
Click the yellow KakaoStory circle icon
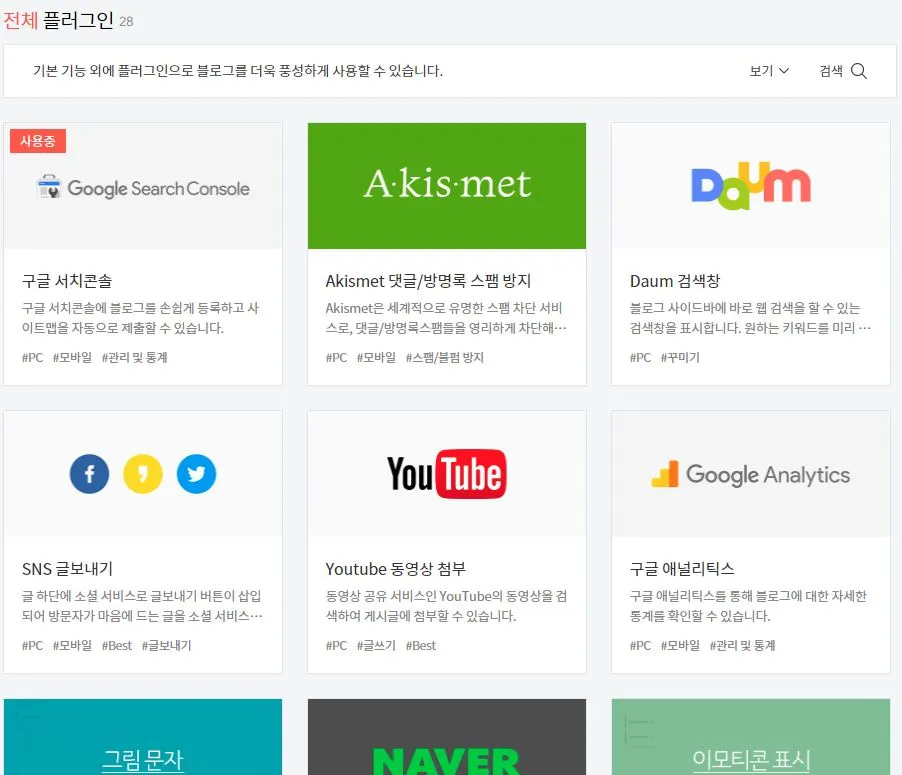143,474
